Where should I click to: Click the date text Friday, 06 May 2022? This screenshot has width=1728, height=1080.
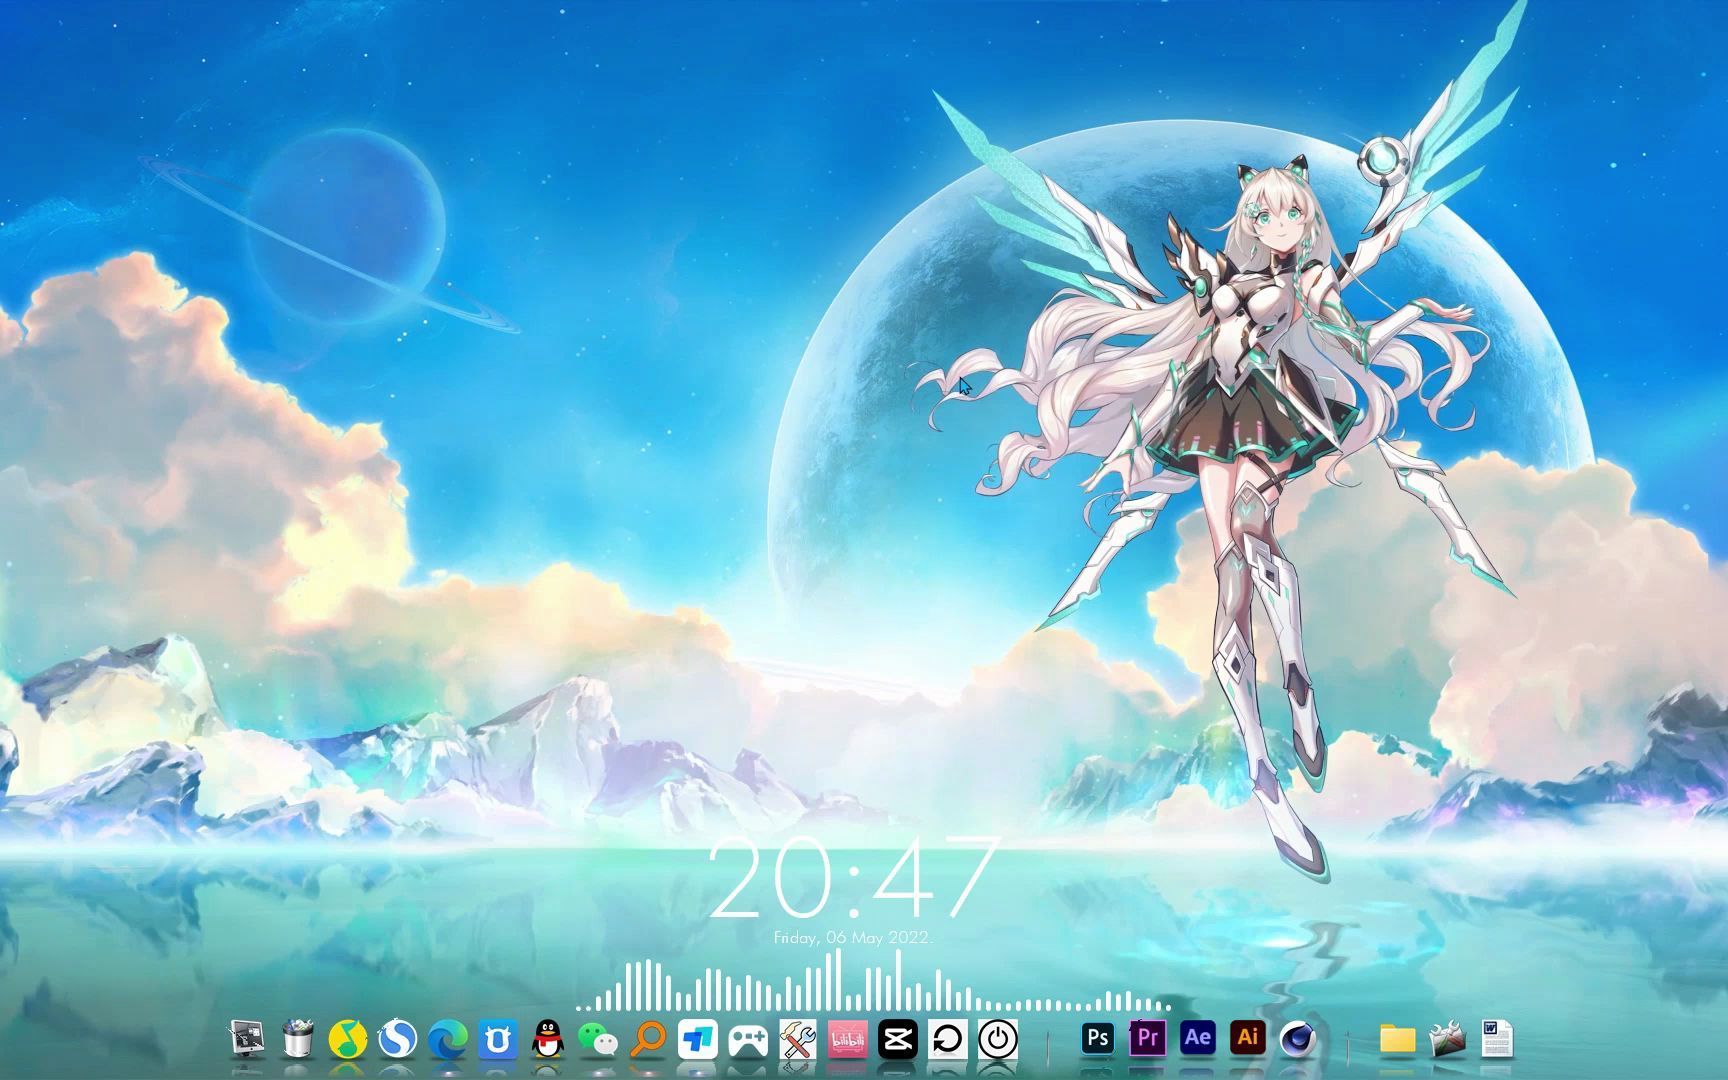(x=853, y=938)
